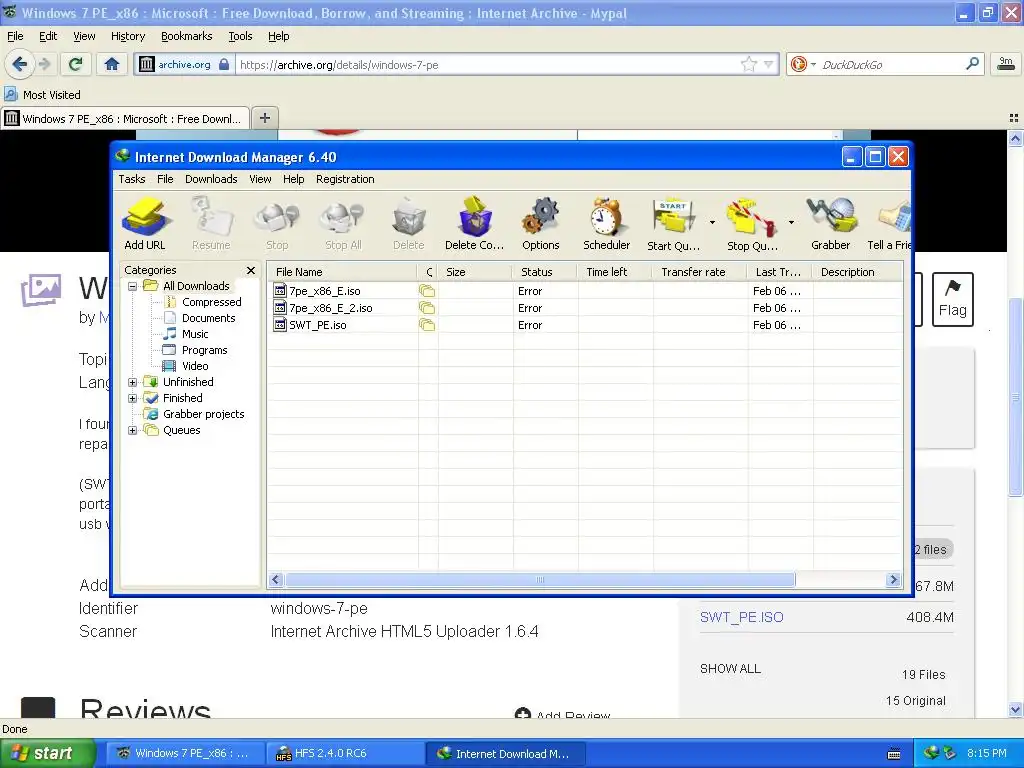Select the SWT_PE.iso download row
This screenshot has width=1024, height=768.
pyautogui.click(x=584, y=325)
